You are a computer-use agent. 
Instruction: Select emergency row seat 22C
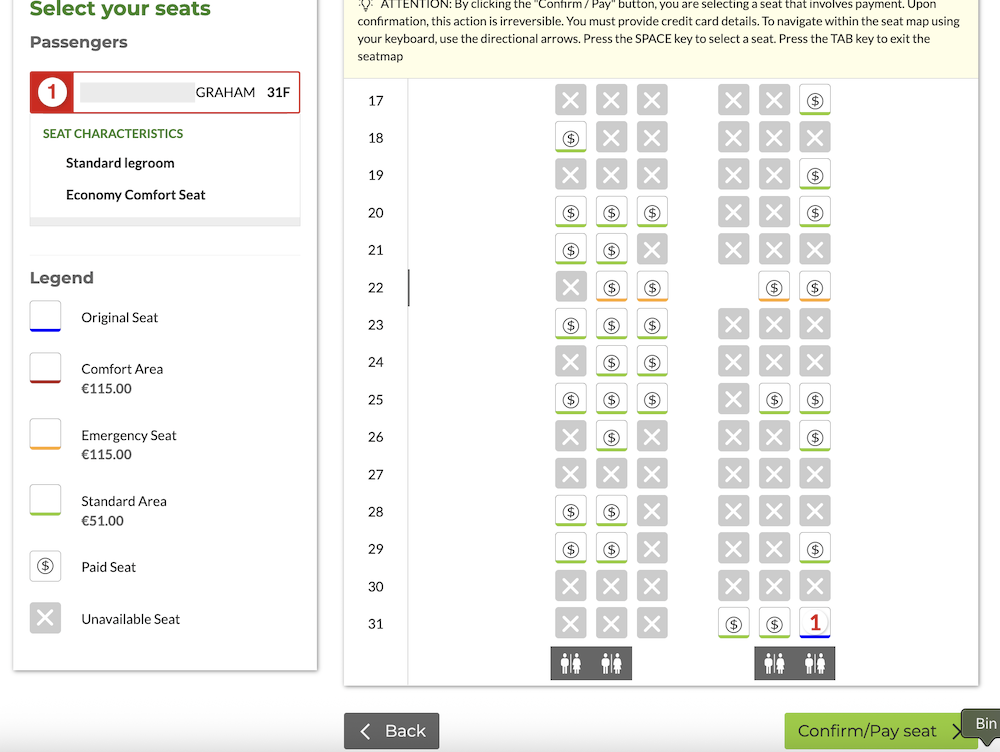(x=652, y=287)
